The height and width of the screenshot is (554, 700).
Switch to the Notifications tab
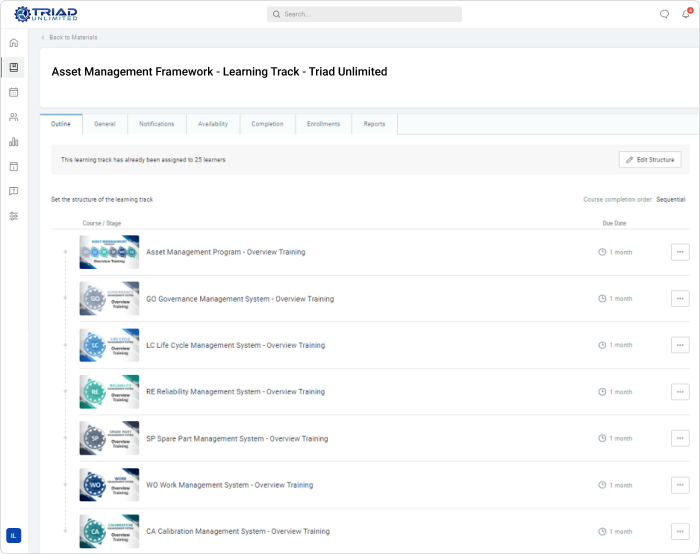pos(157,124)
